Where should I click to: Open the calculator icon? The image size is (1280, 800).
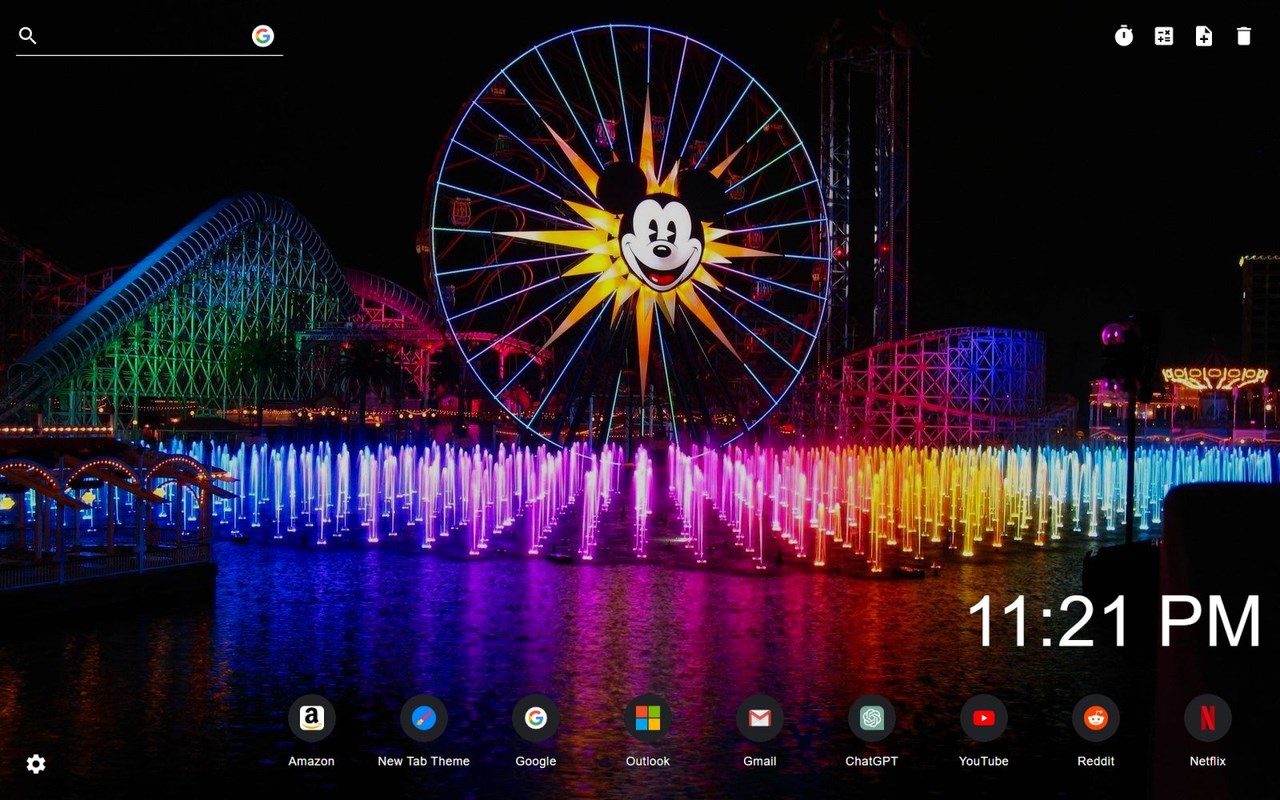coord(1164,36)
